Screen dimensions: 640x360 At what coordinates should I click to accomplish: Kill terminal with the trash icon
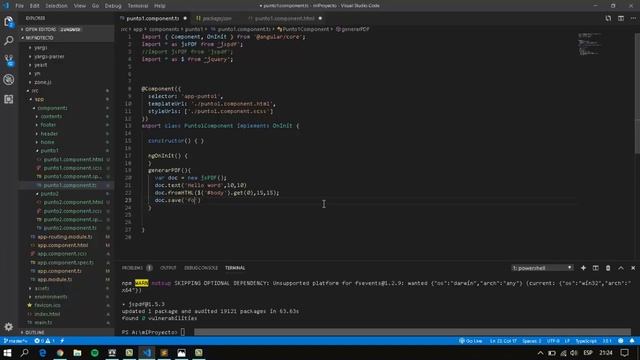click(x=608, y=268)
